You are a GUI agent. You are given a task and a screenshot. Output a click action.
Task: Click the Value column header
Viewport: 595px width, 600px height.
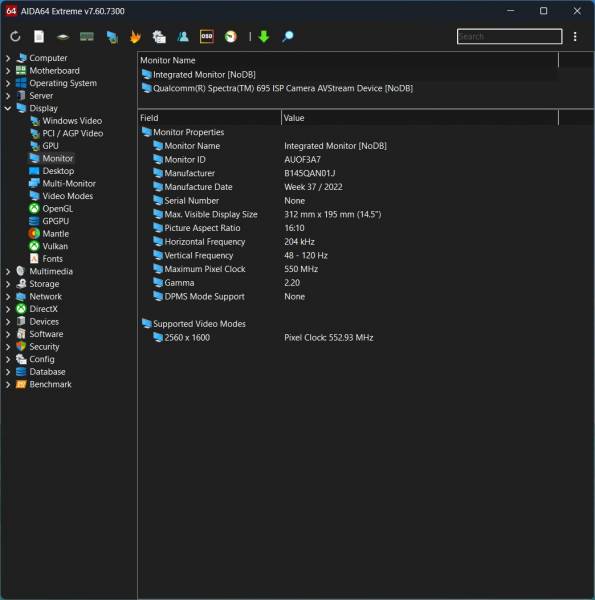(420, 118)
